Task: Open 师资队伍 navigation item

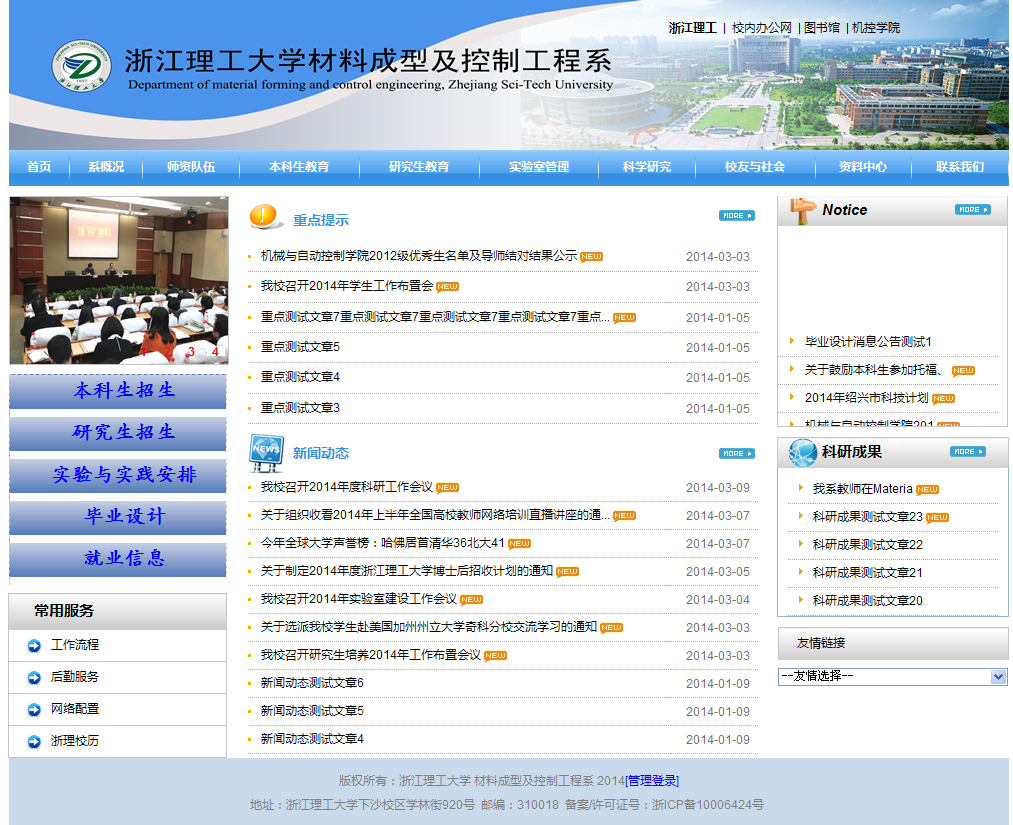Action: point(191,167)
